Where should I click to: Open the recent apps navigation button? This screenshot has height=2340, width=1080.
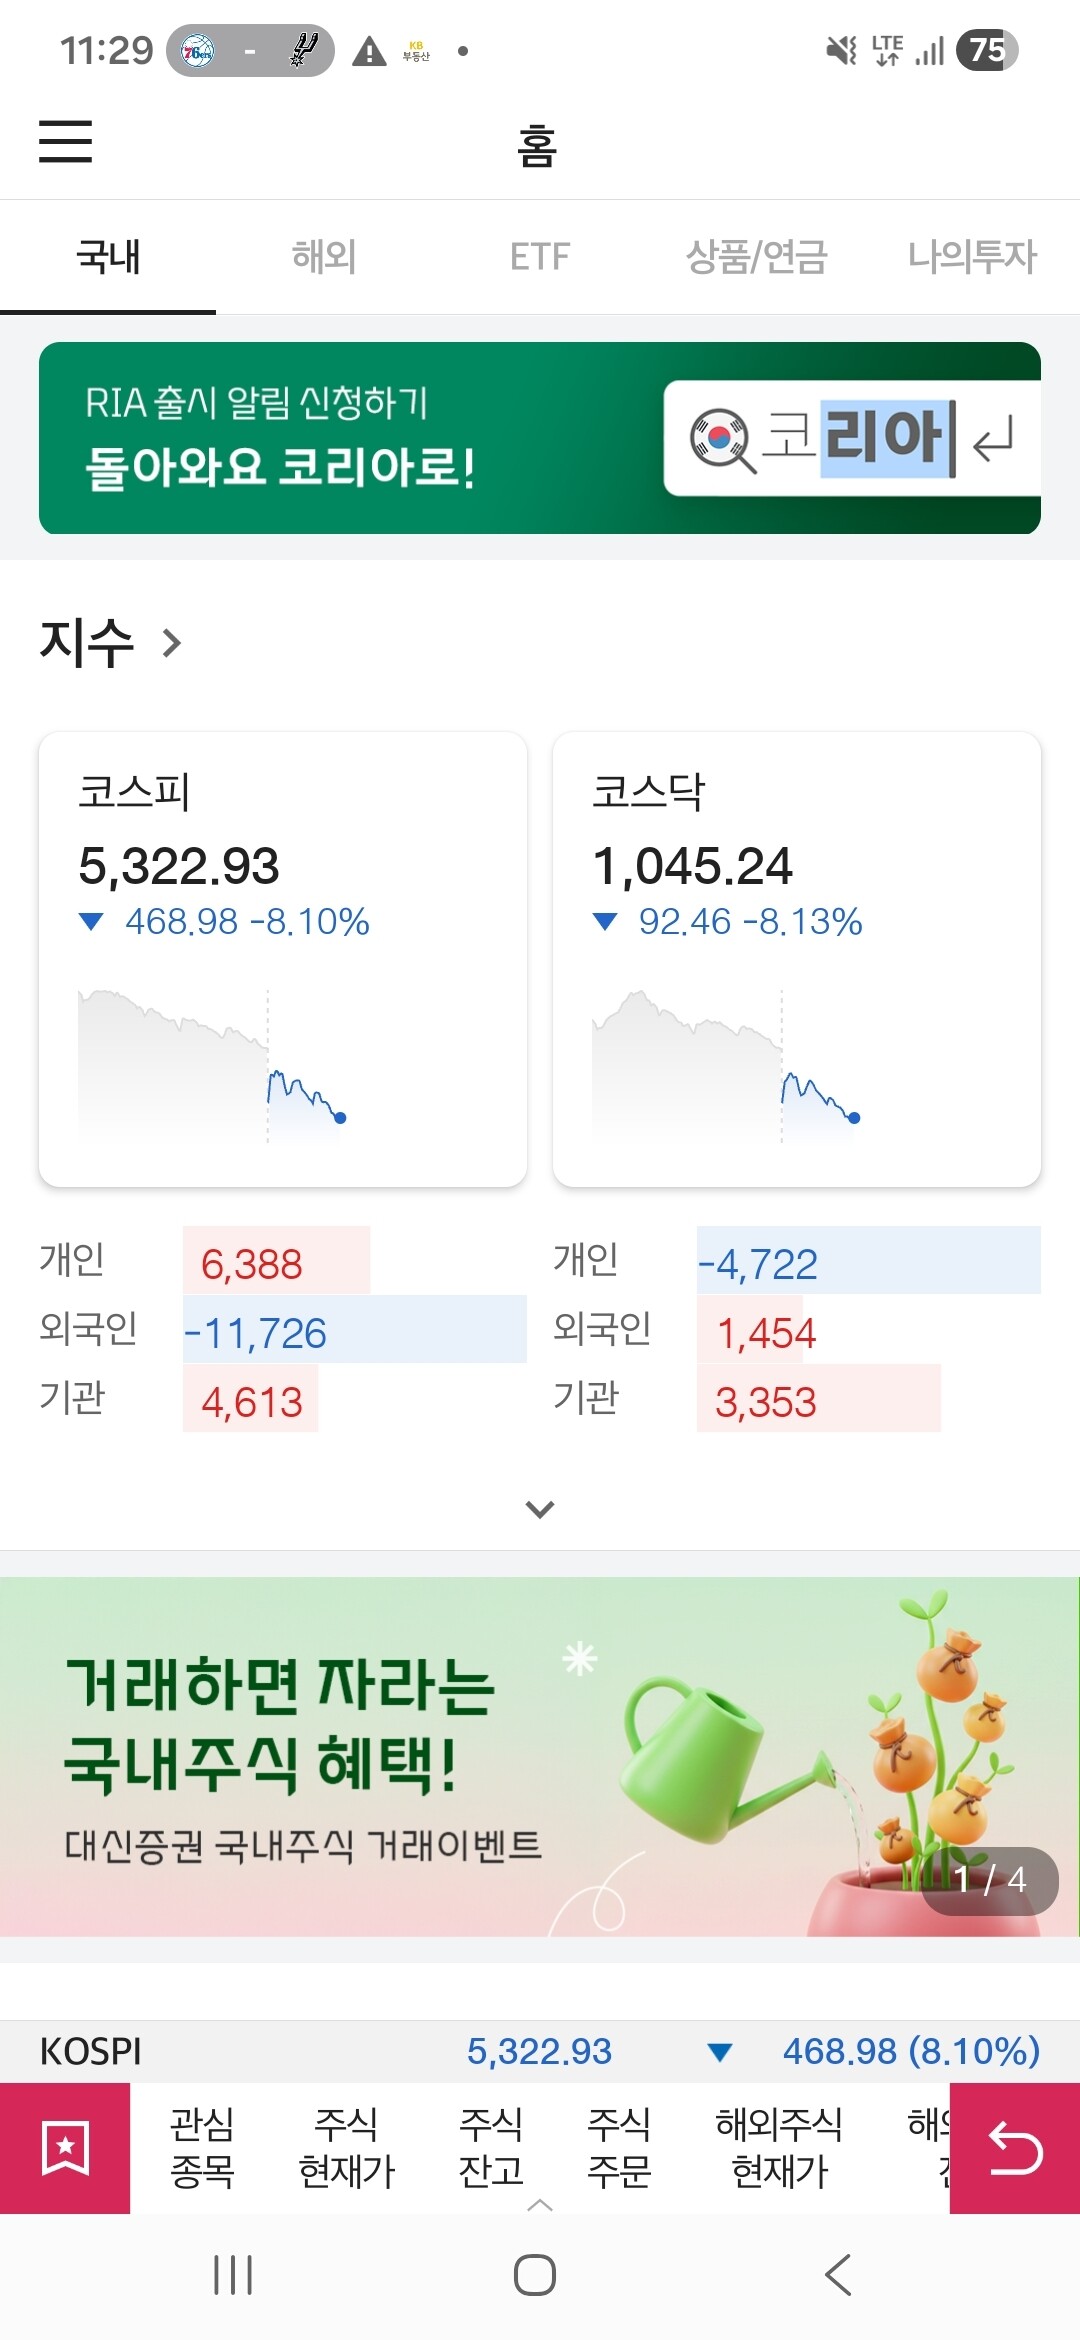click(x=233, y=2275)
